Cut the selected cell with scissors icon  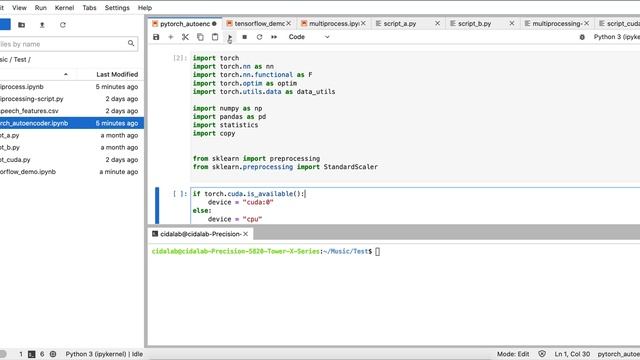[185, 37]
